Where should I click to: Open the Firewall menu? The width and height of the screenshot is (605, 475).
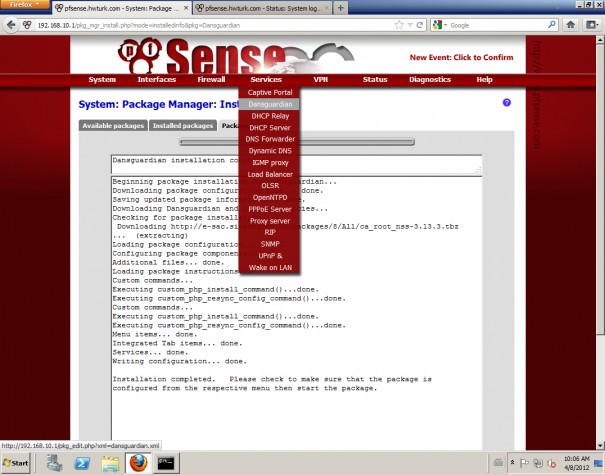click(x=211, y=79)
